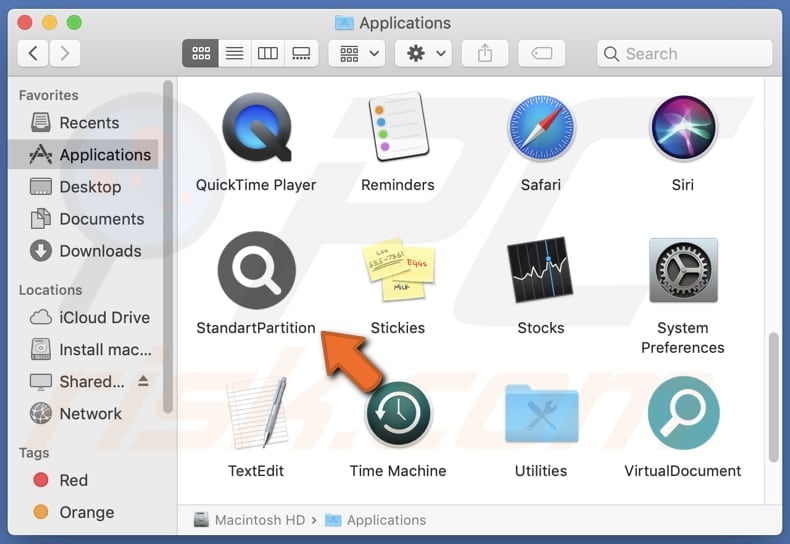
Task: Open Documents in the sidebar
Action: pos(84,219)
